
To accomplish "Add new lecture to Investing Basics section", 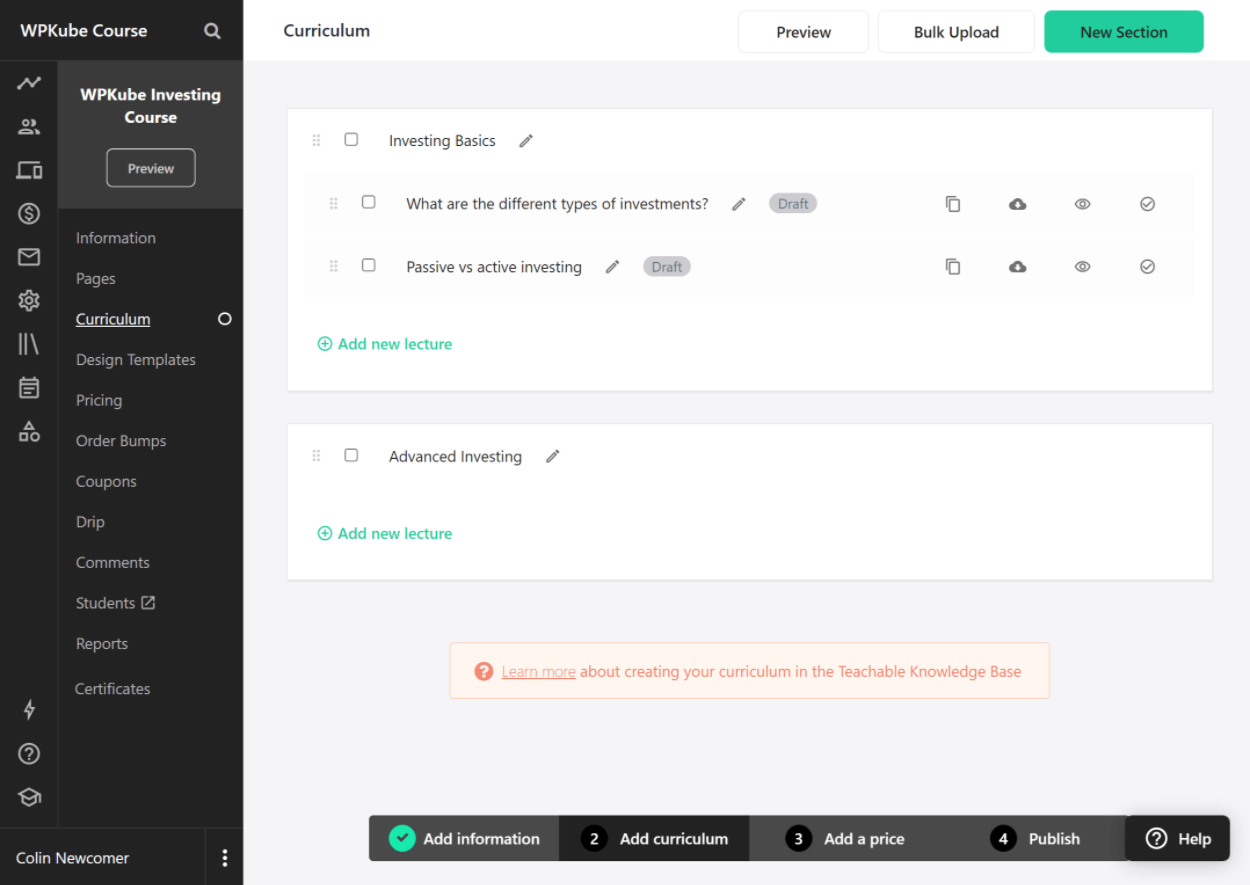I will (x=385, y=344).
